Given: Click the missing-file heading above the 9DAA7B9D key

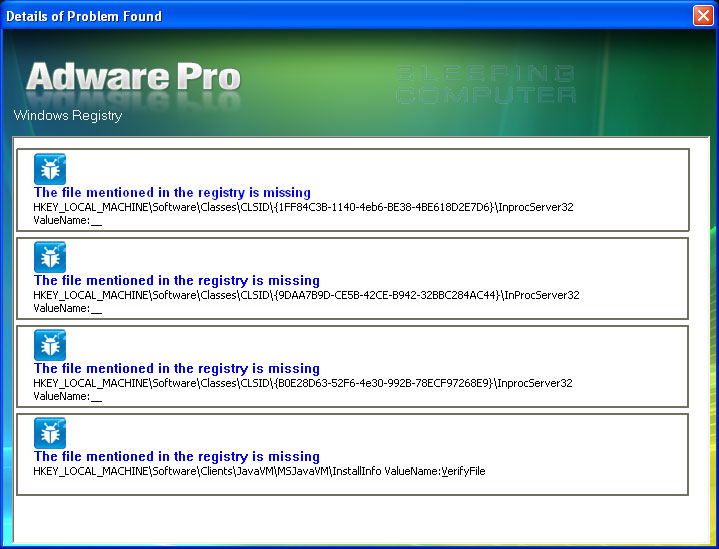Looking at the screenshot, I should click(x=177, y=280).
